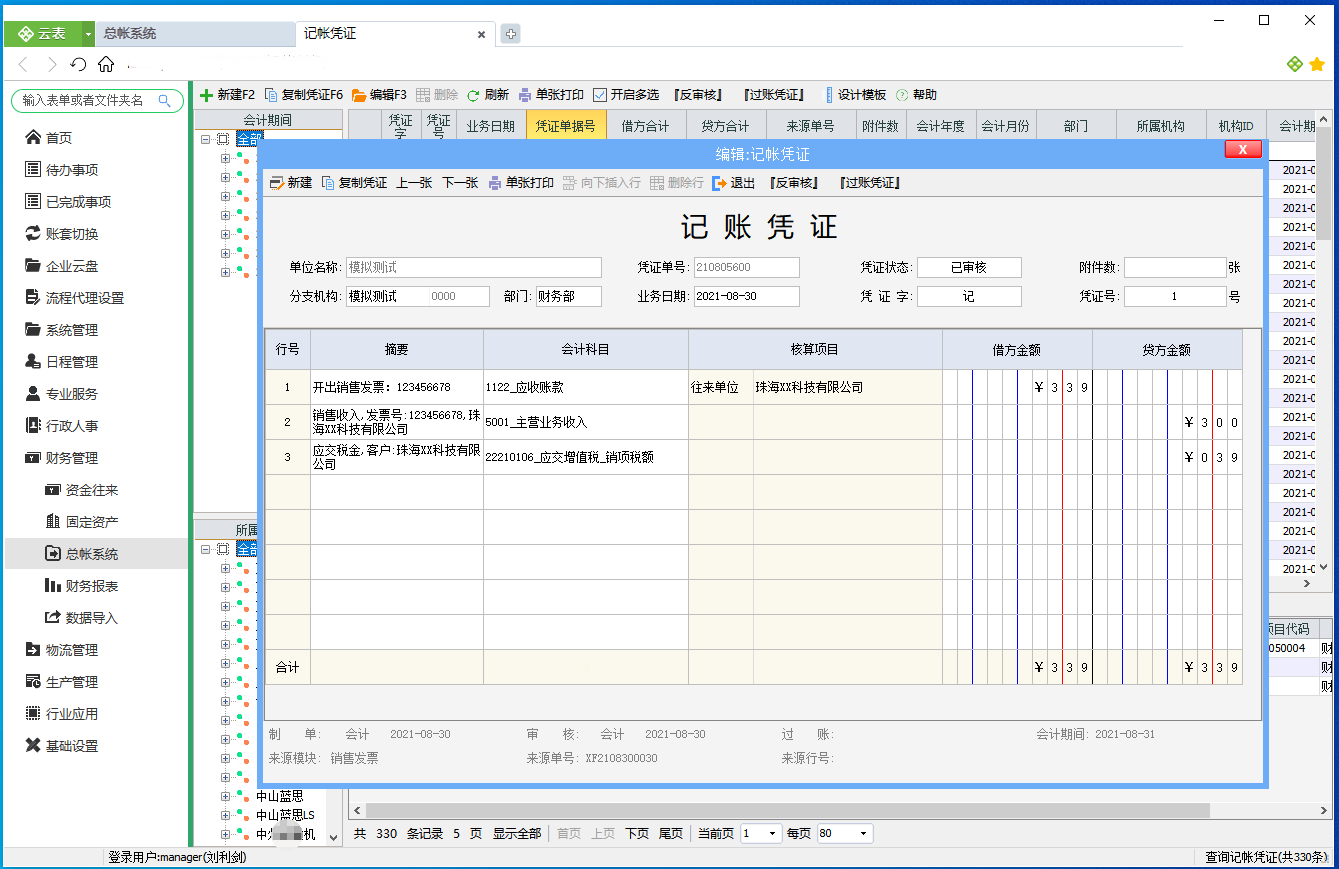
Task: Click 显示全部 in pagination bar
Action: (517, 833)
